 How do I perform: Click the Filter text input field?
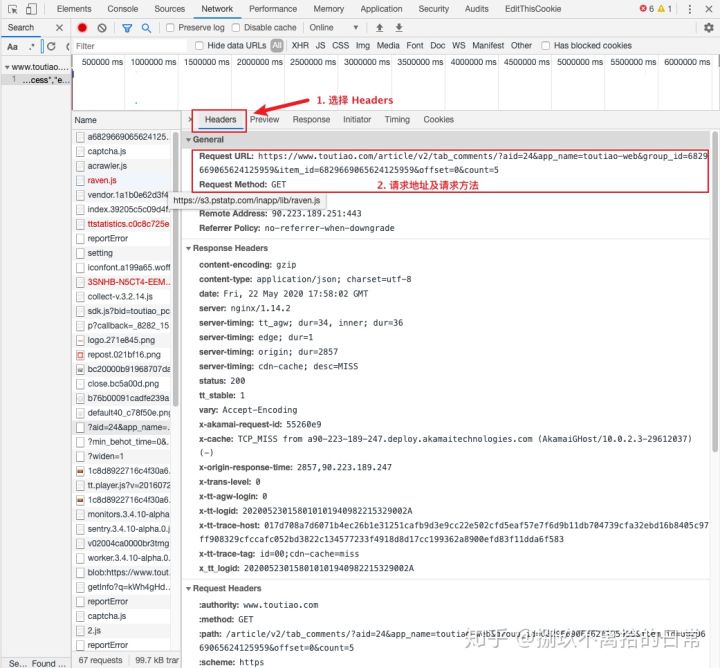(x=130, y=46)
